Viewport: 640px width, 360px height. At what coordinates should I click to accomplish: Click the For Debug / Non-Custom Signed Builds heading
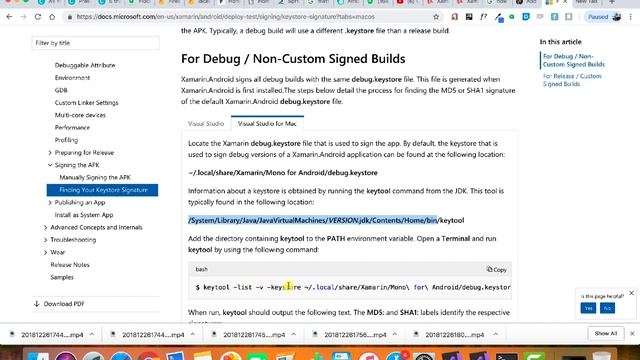point(293,59)
